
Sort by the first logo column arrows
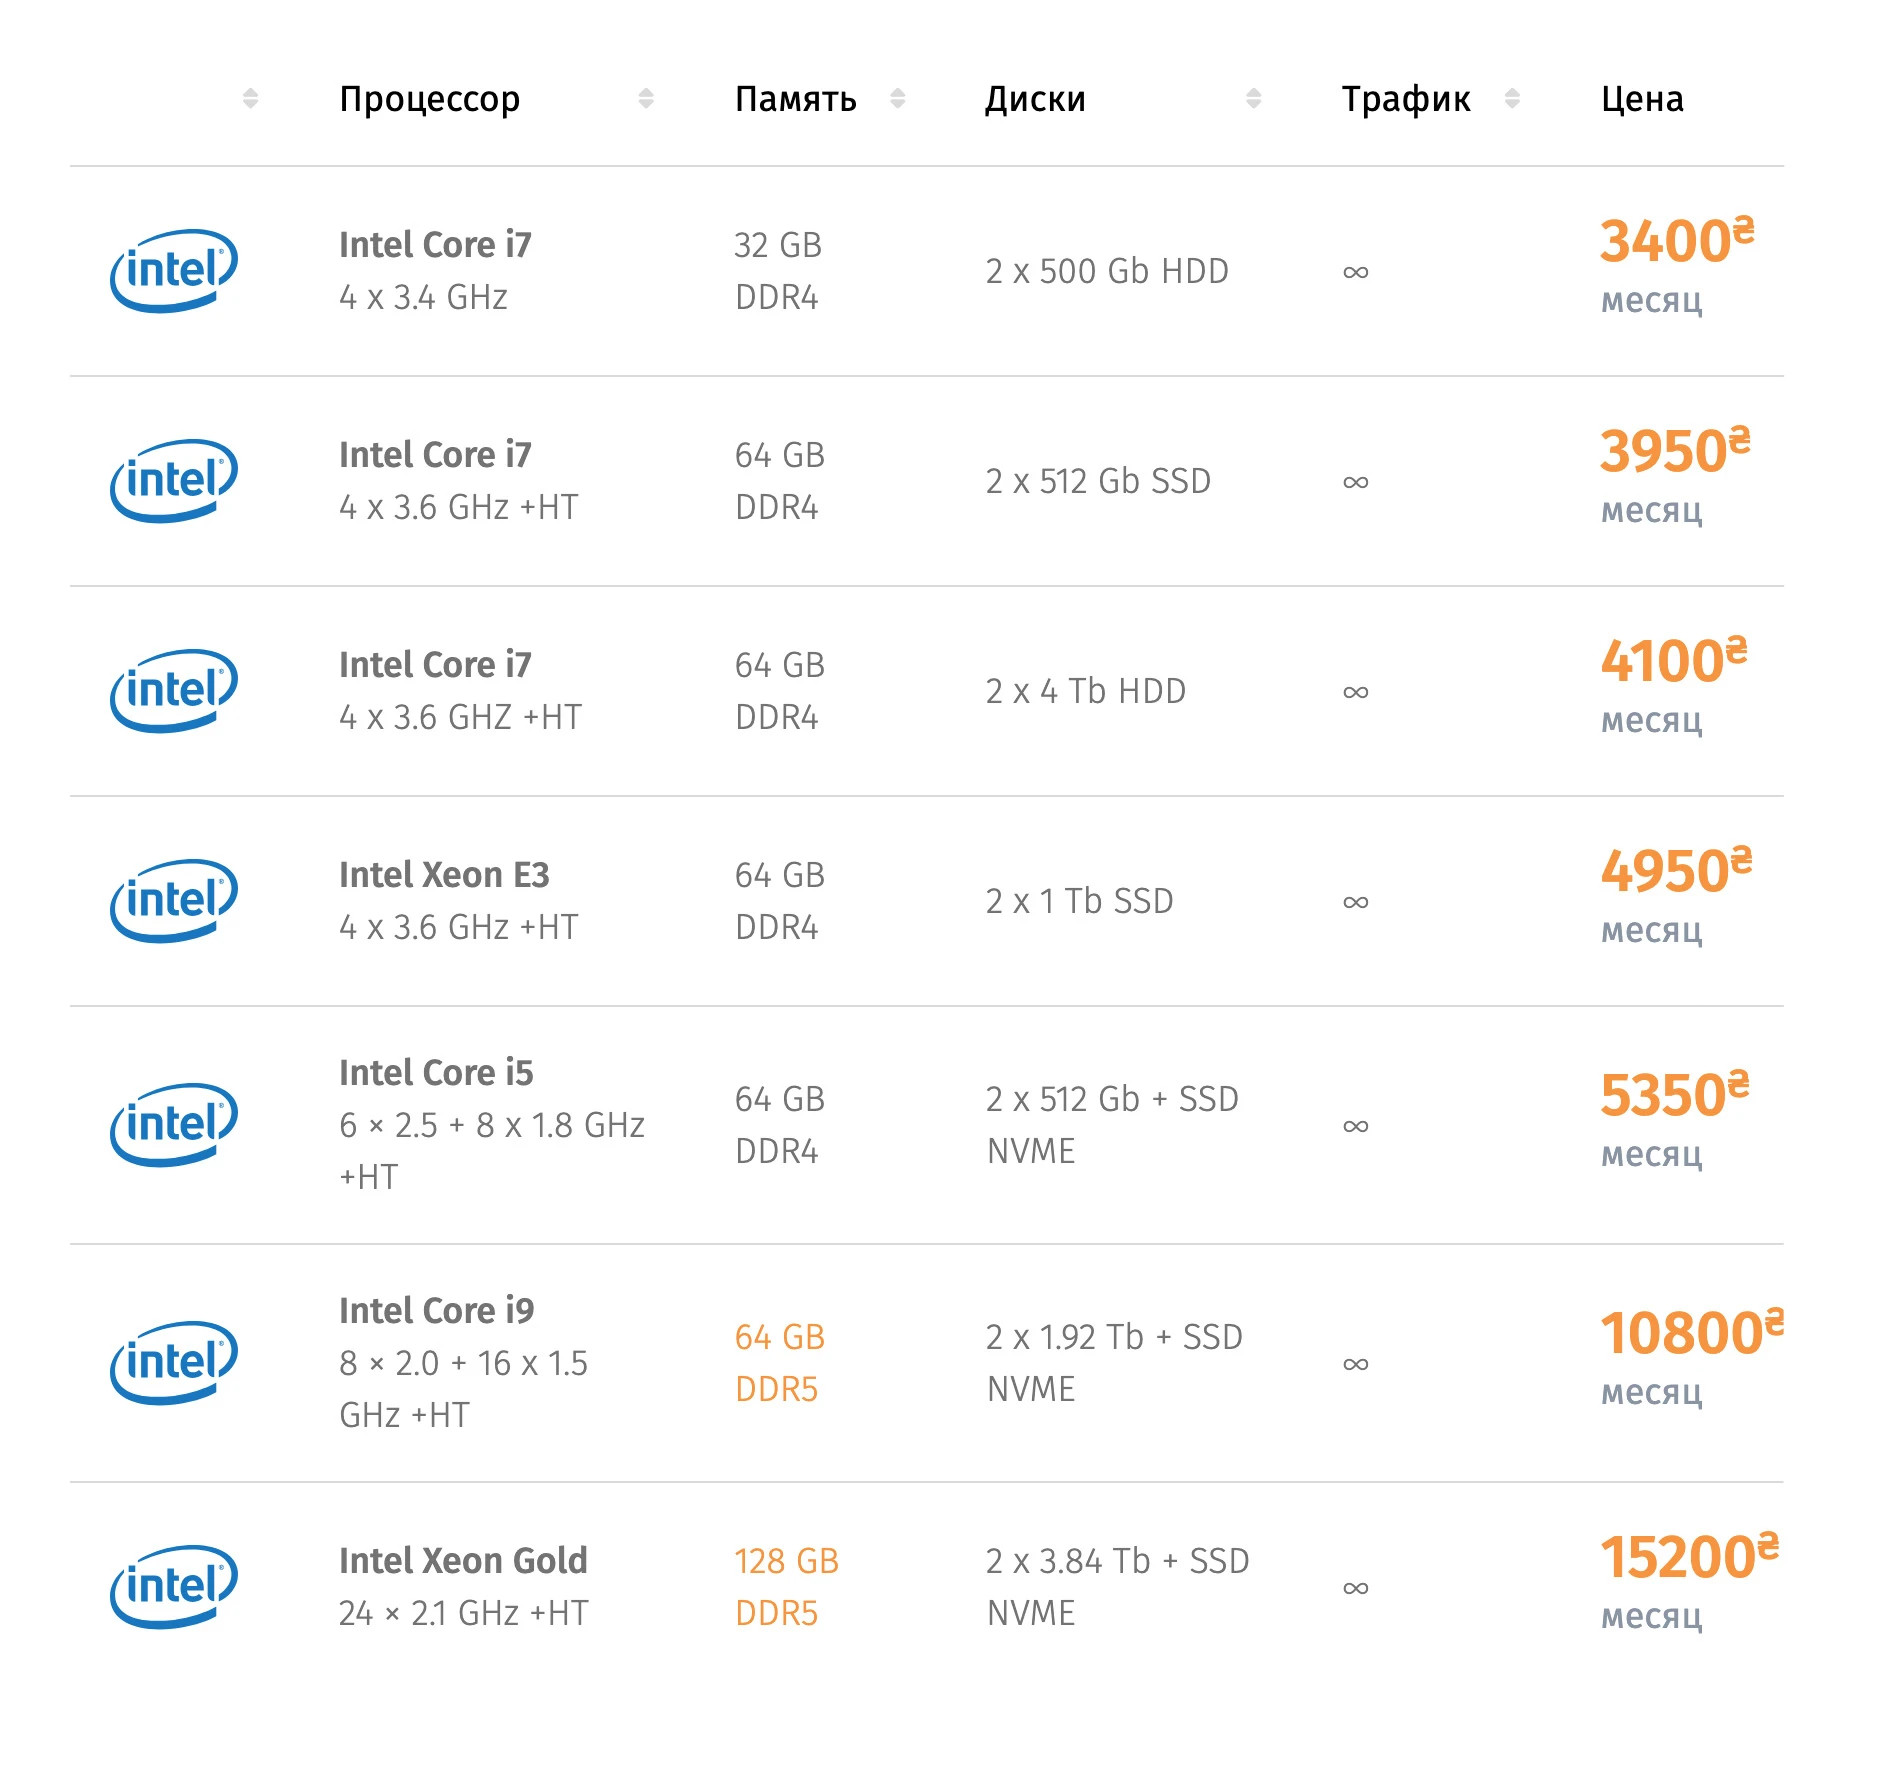(251, 98)
